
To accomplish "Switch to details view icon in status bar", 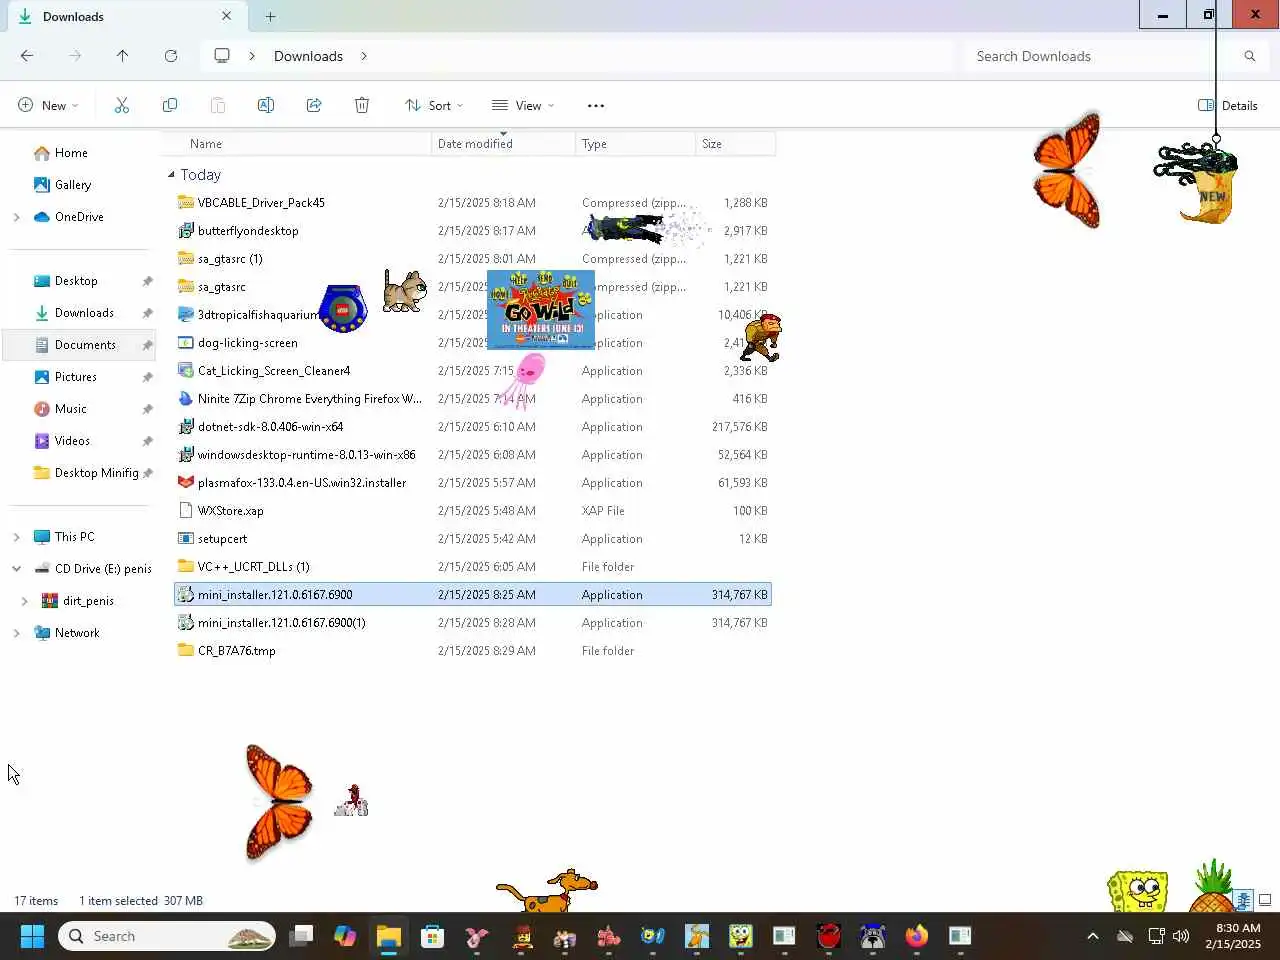I will (1243, 900).
